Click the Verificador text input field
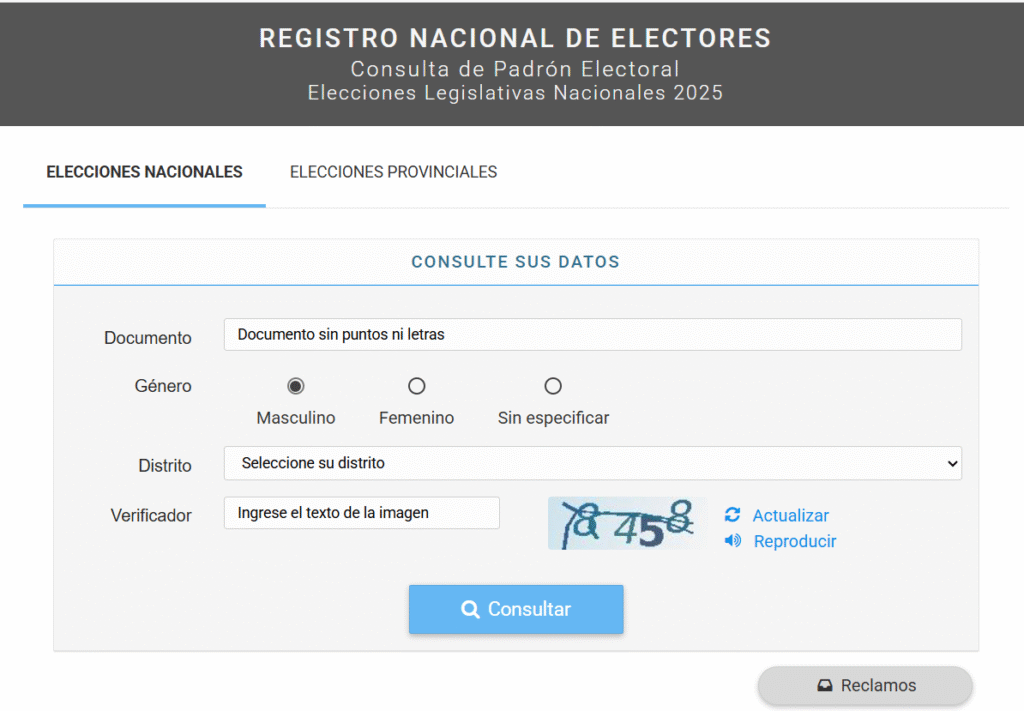This screenshot has width=1024, height=711. click(x=361, y=513)
